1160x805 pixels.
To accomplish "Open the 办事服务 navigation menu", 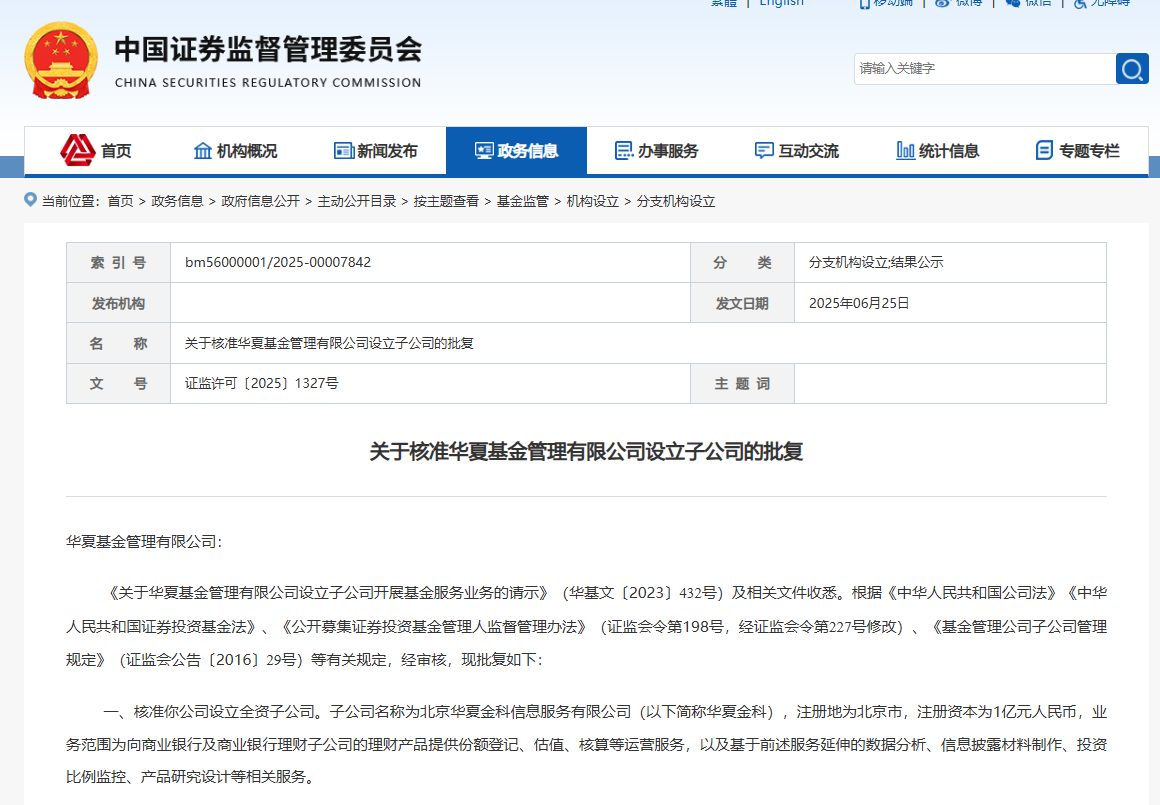I will point(656,151).
